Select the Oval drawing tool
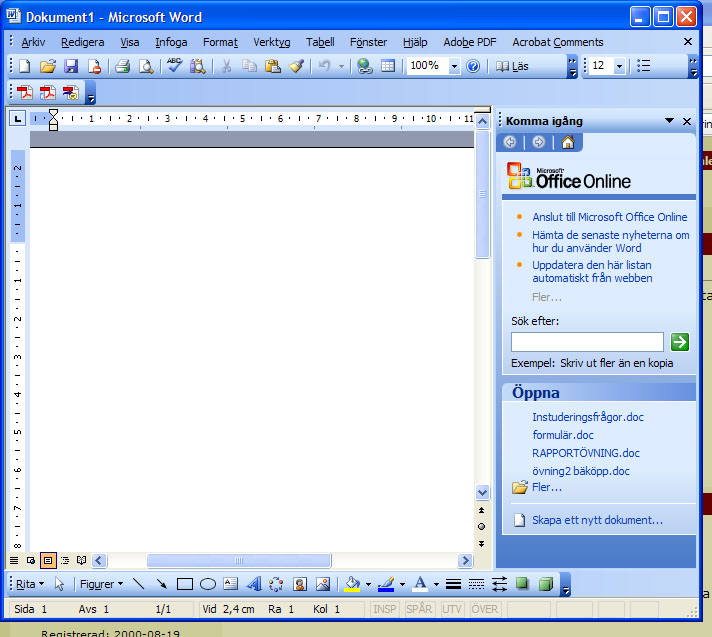Image resolution: width=712 pixels, height=637 pixels. pos(208,584)
